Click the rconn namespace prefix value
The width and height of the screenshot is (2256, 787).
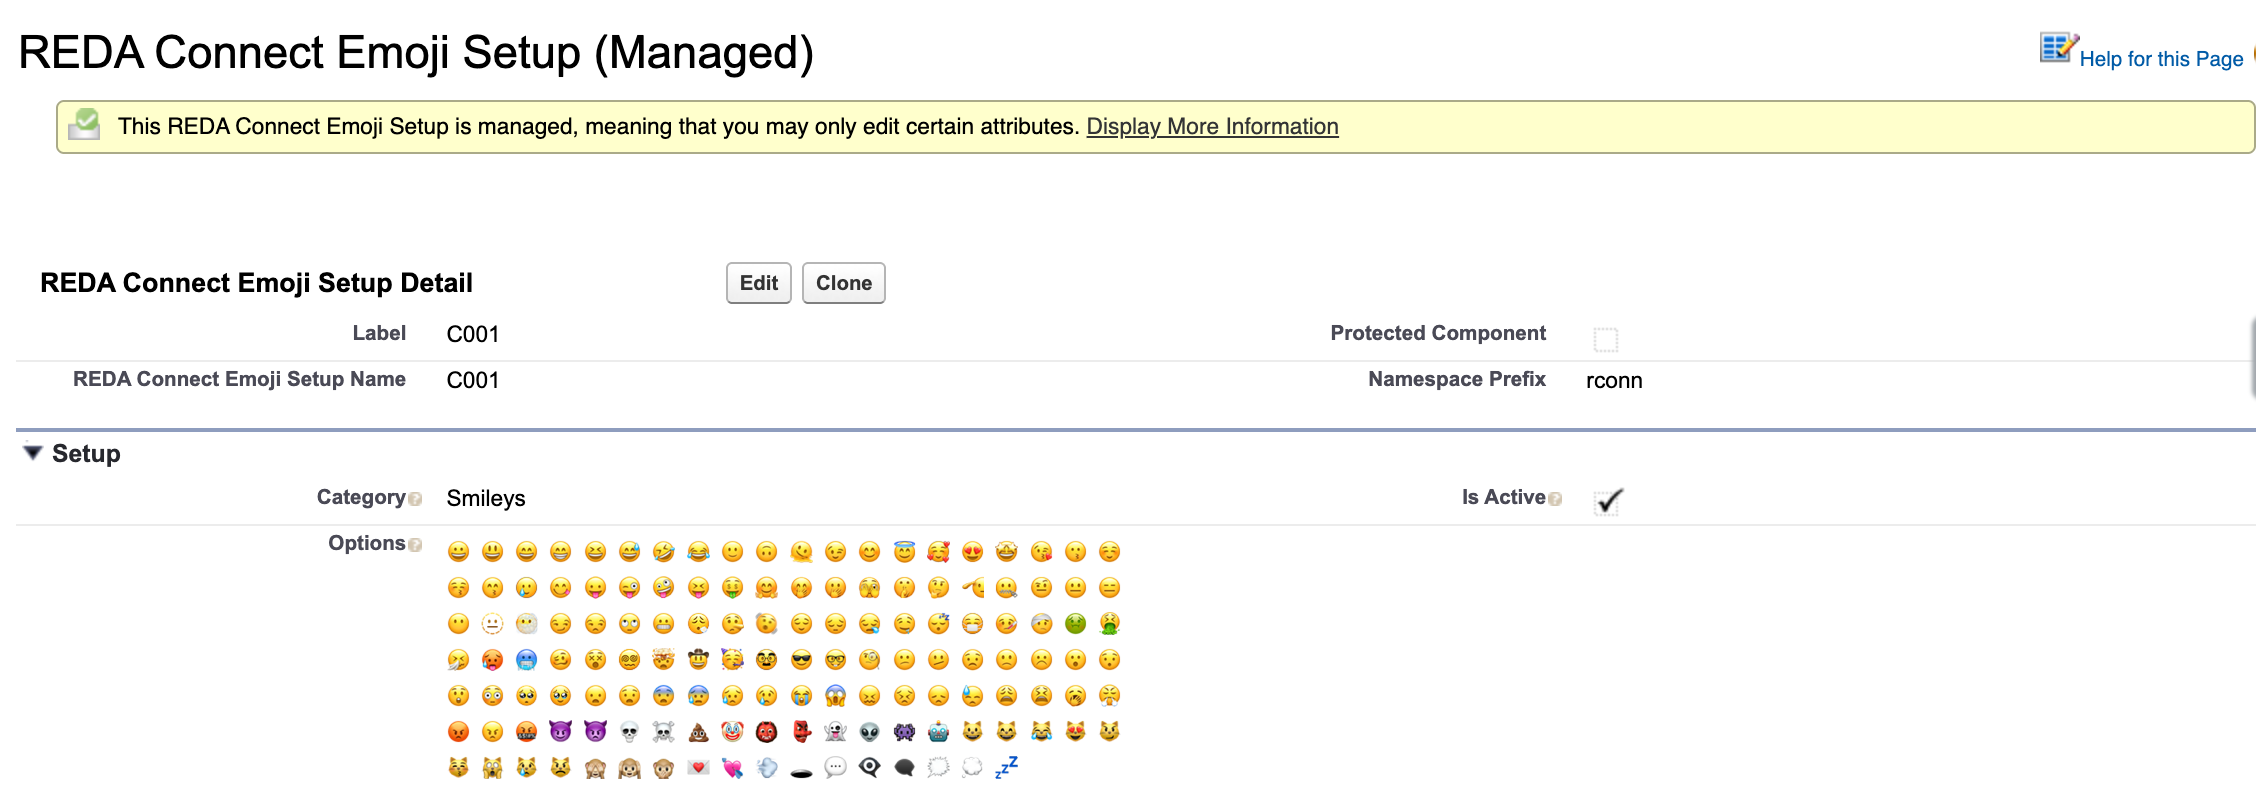point(1614,380)
